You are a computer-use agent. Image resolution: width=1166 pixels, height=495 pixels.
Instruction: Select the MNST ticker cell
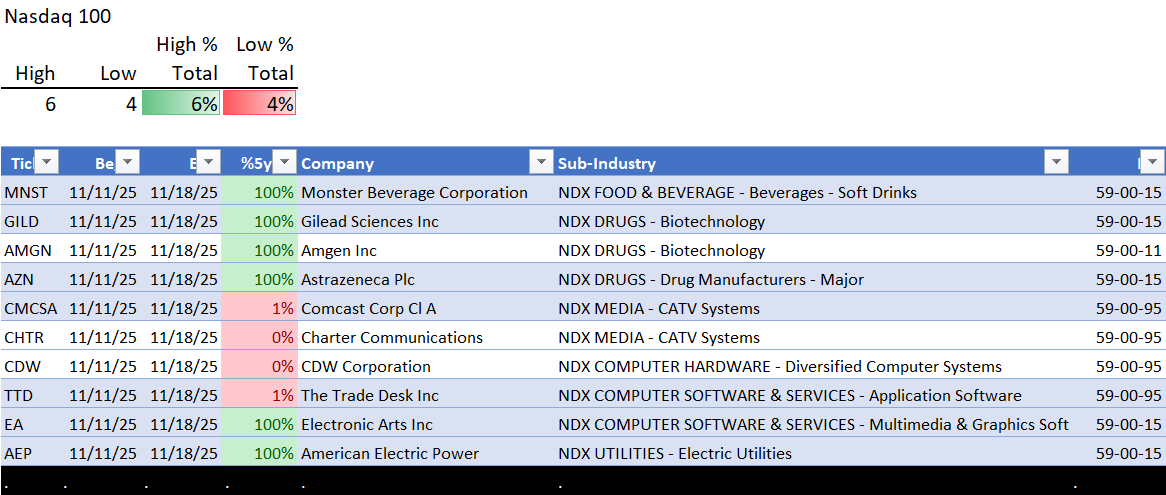click(25, 192)
